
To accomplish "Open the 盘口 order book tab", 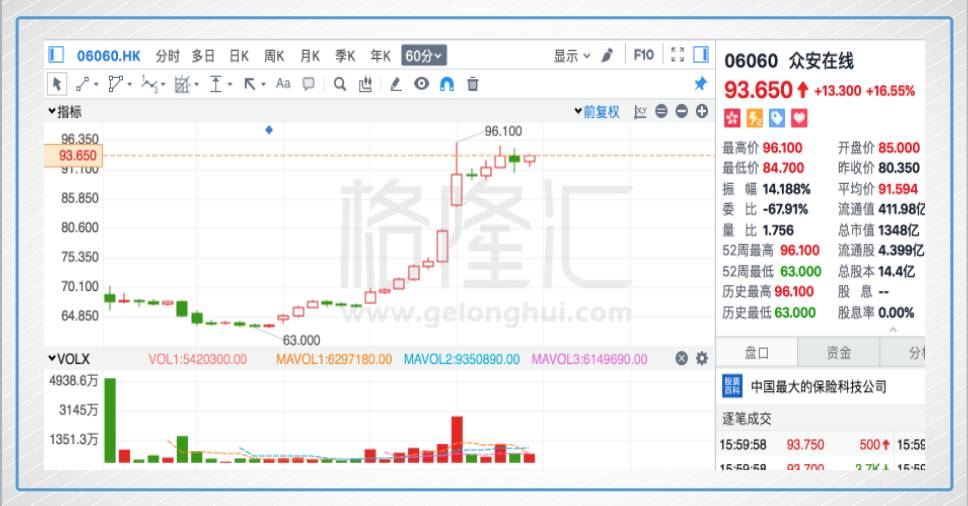I will click(756, 352).
